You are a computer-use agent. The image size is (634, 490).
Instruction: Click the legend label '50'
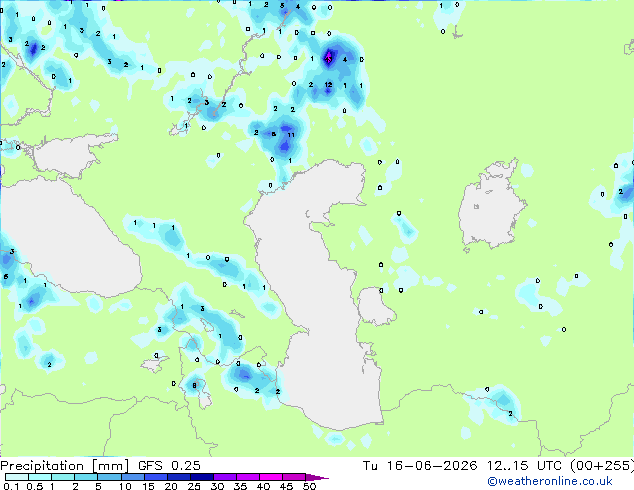click(309, 486)
